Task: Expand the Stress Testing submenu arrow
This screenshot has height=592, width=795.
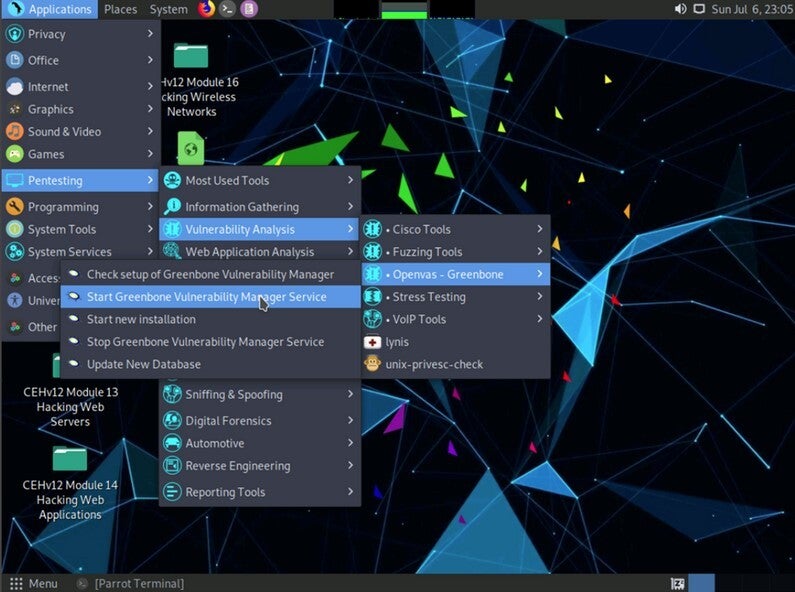Action: coord(540,297)
